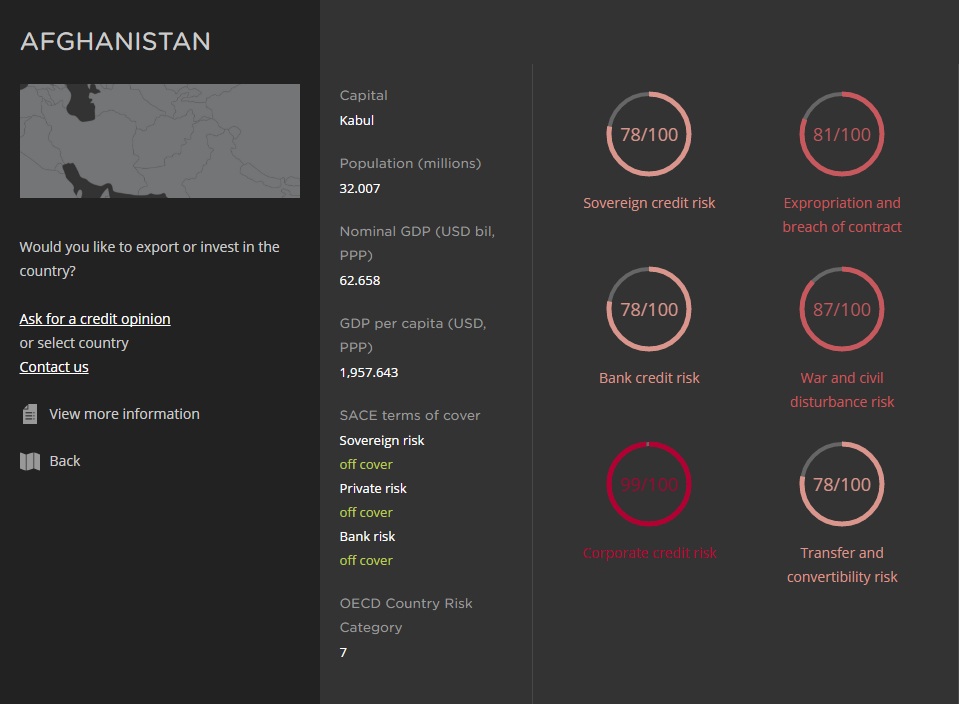This screenshot has height=706, width=959.
Task: Select the War and civil disturbance risk label
Action: [x=842, y=390]
